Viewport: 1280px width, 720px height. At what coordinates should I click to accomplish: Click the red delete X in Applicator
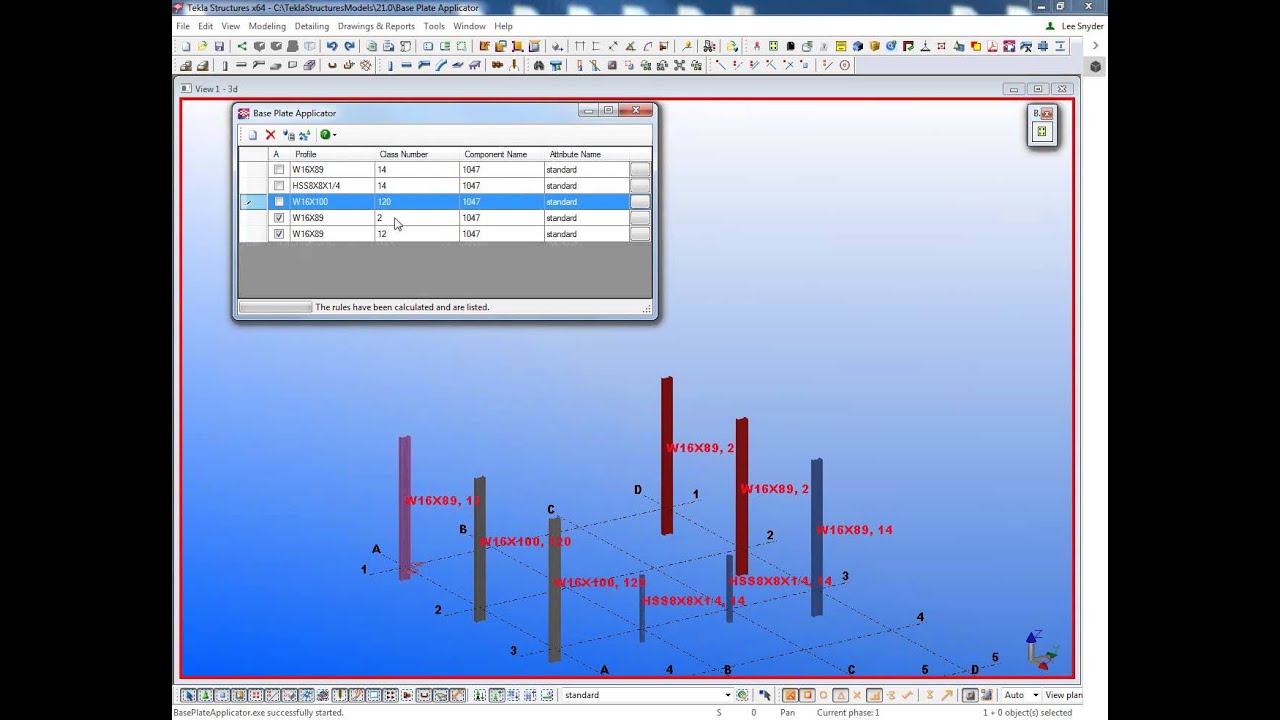[x=270, y=135]
